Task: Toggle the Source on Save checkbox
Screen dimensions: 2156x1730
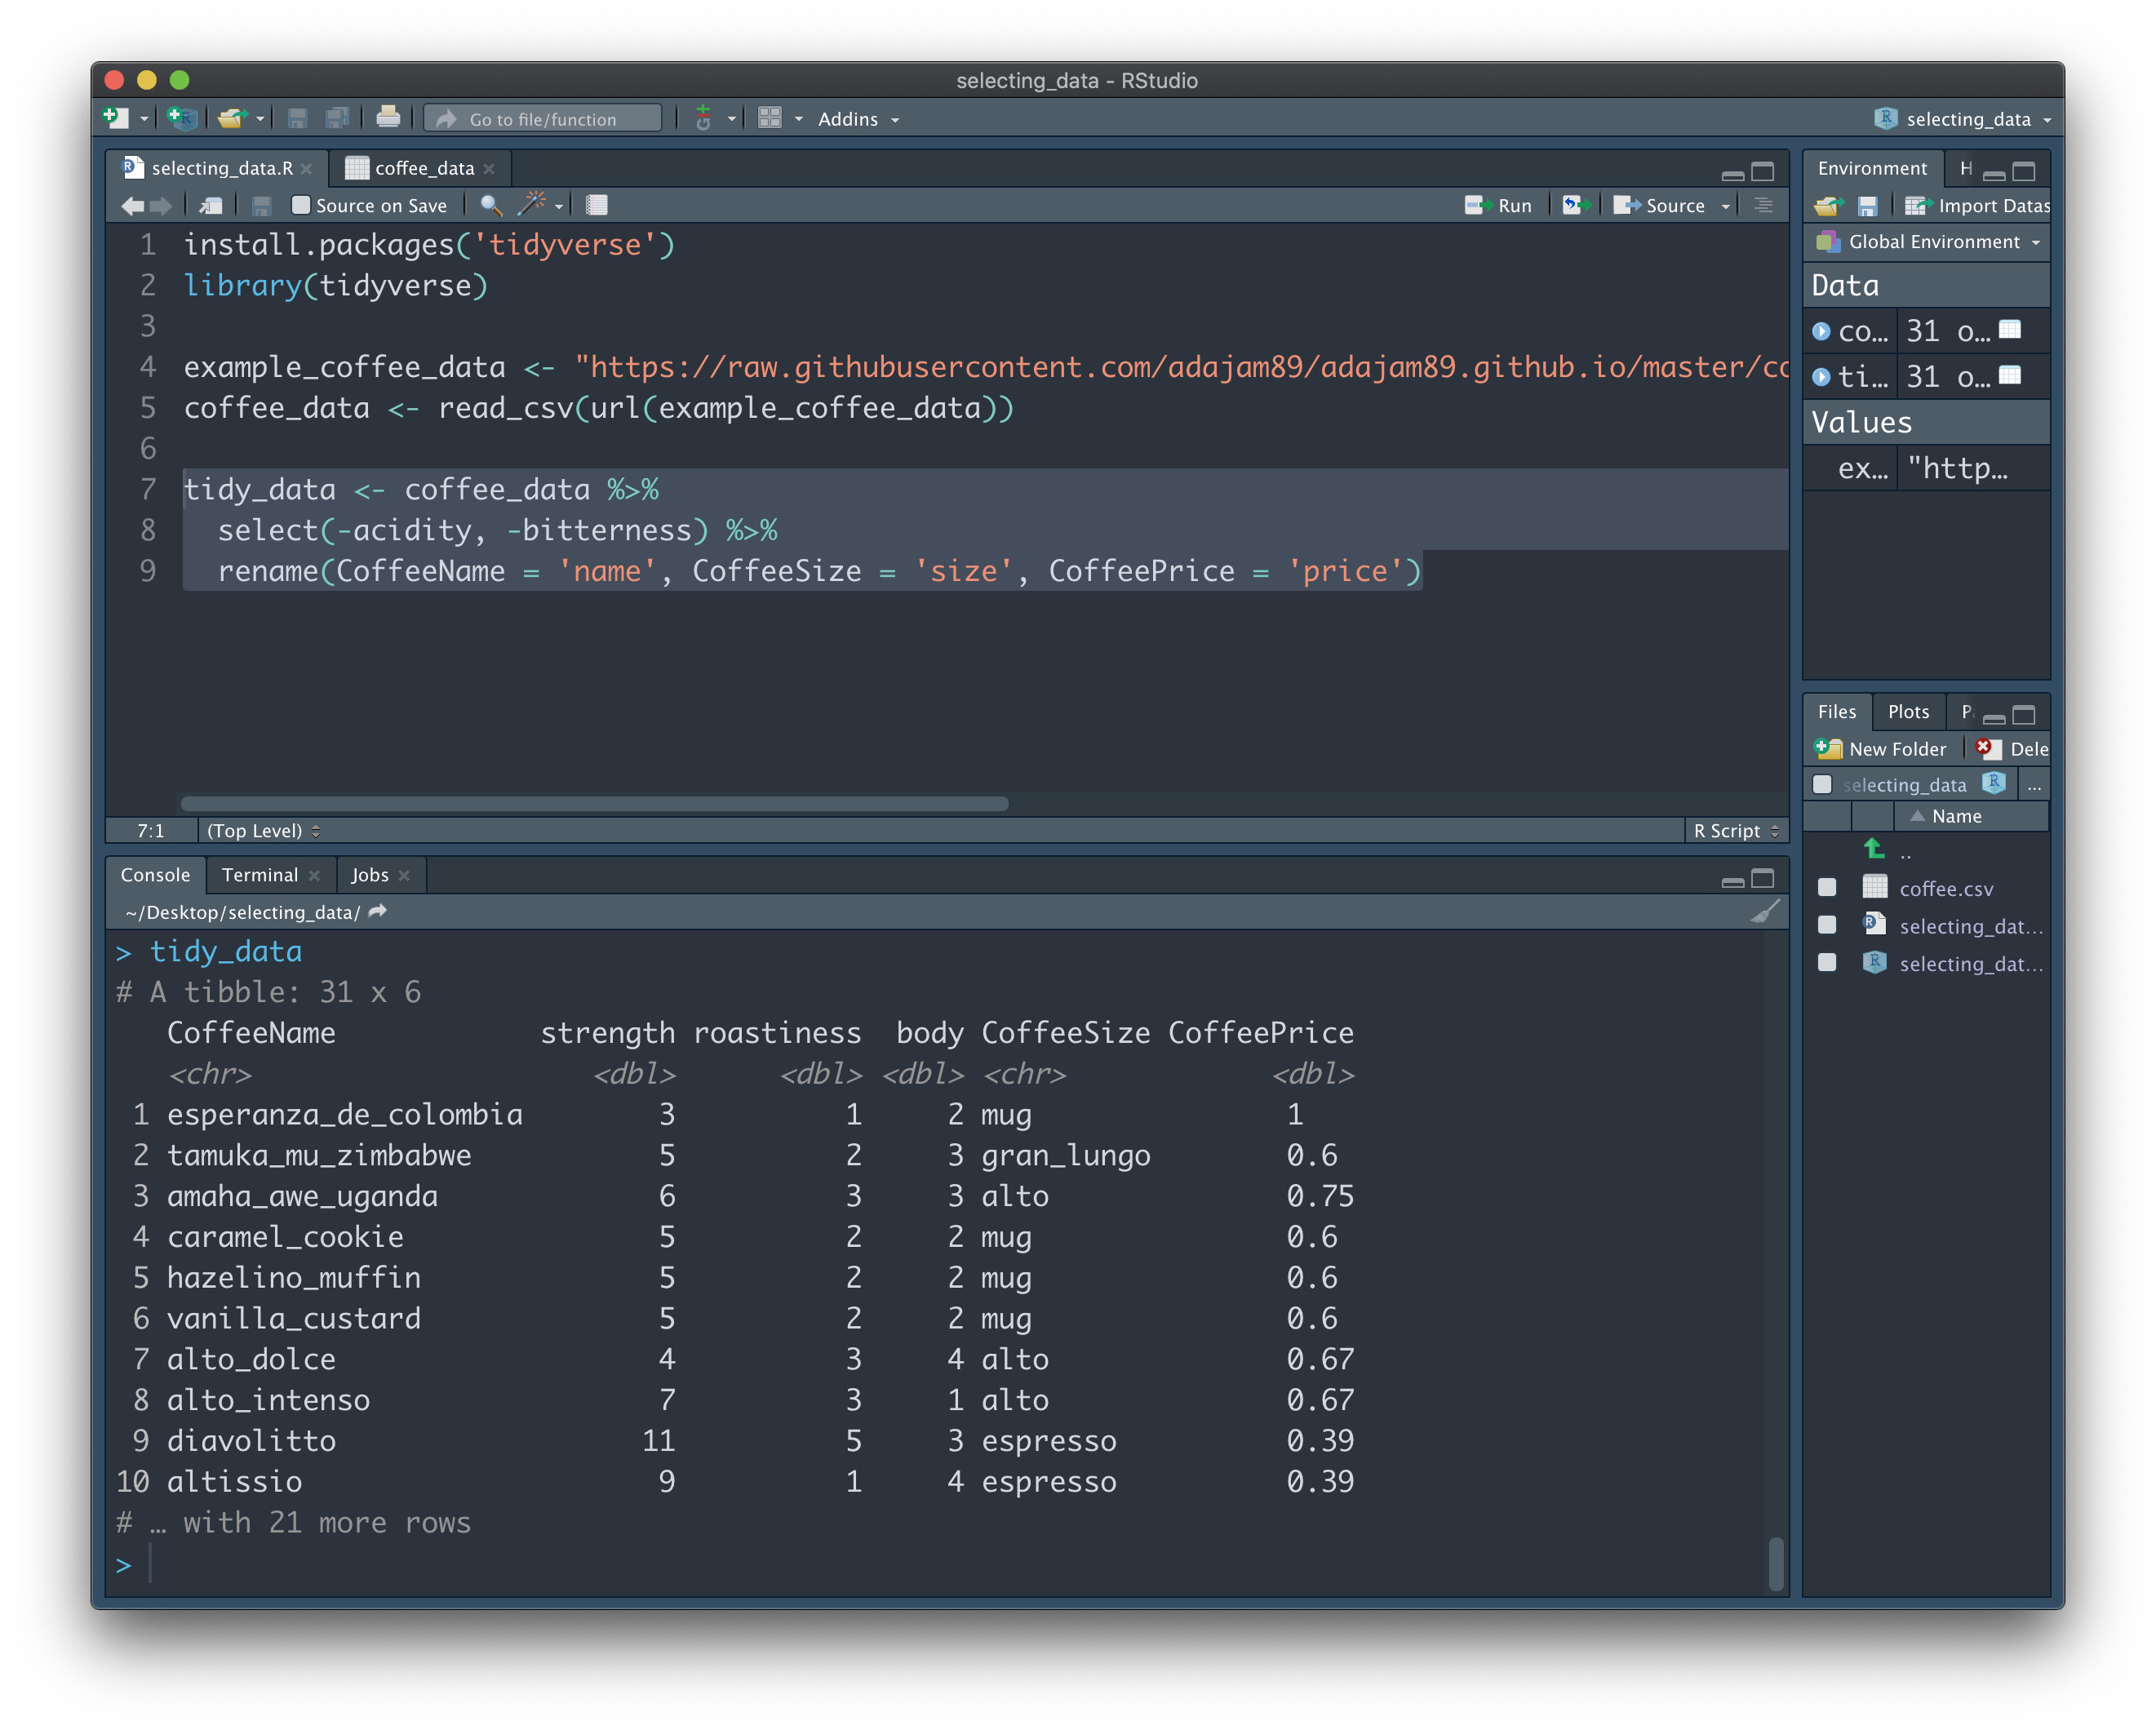Action: point(300,205)
